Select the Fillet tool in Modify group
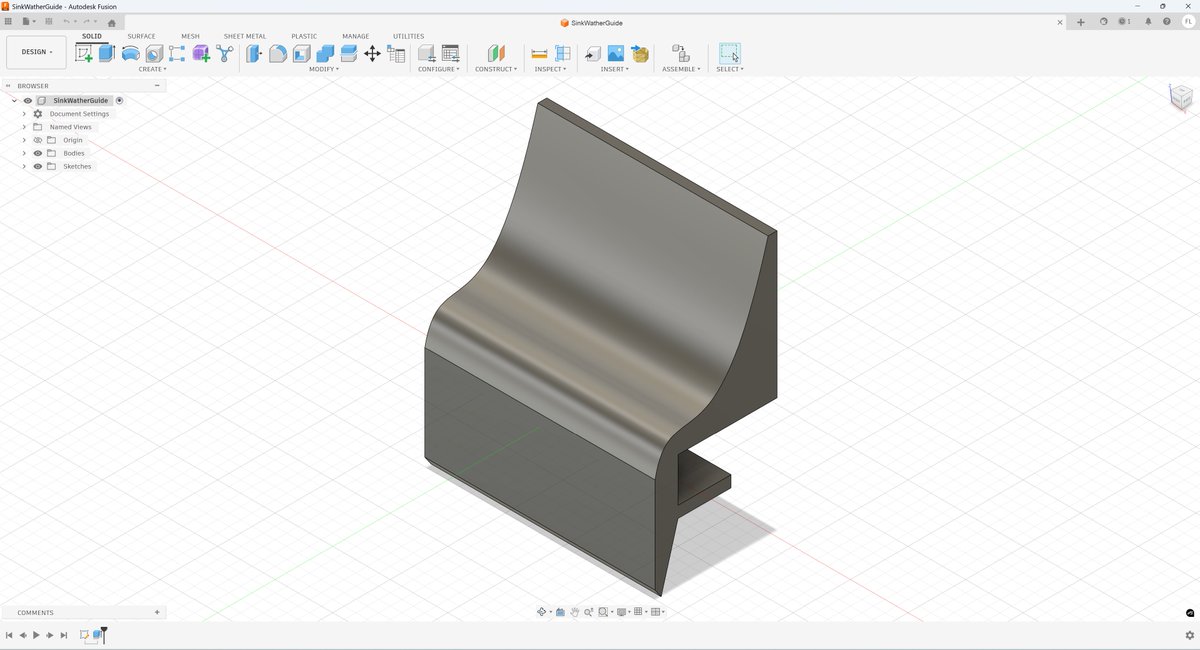Image resolution: width=1200 pixels, height=650 pixels. pyautogui.click(x=278, y=52)
